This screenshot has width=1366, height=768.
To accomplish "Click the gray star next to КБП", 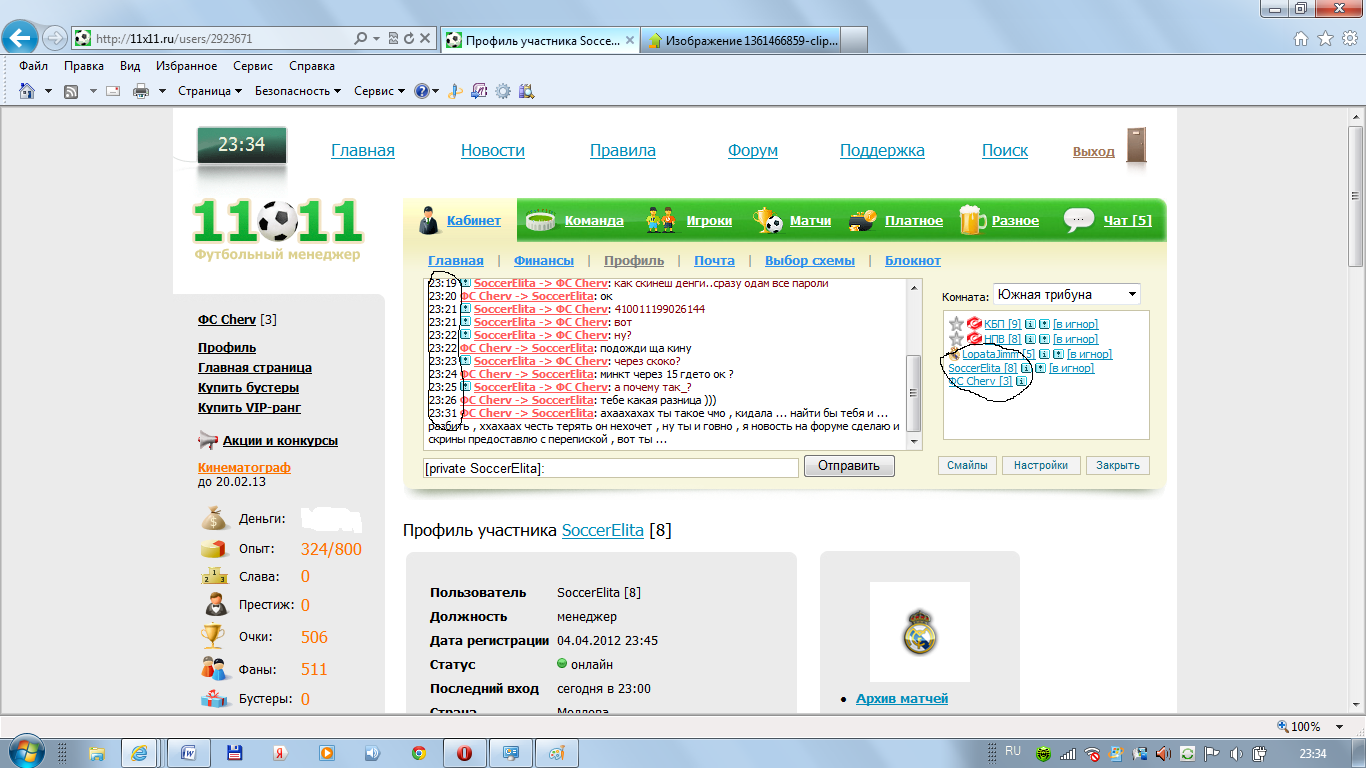I will (x=956, y=324).
